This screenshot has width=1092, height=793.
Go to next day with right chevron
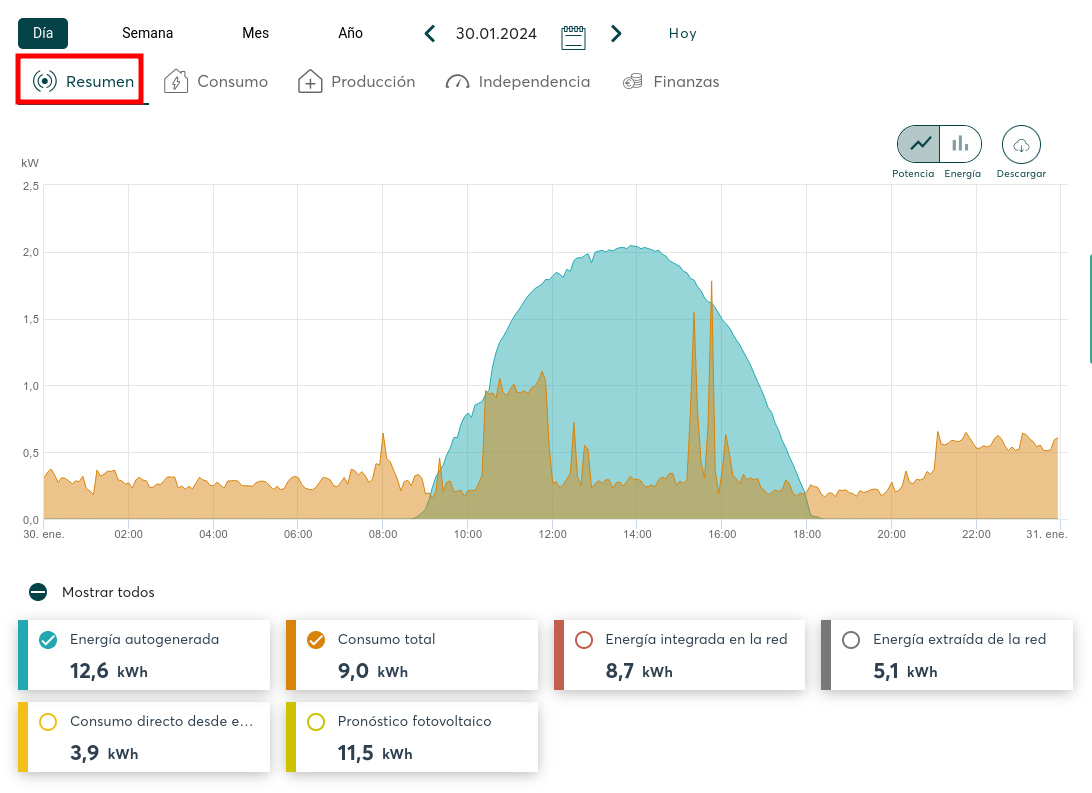616,34
